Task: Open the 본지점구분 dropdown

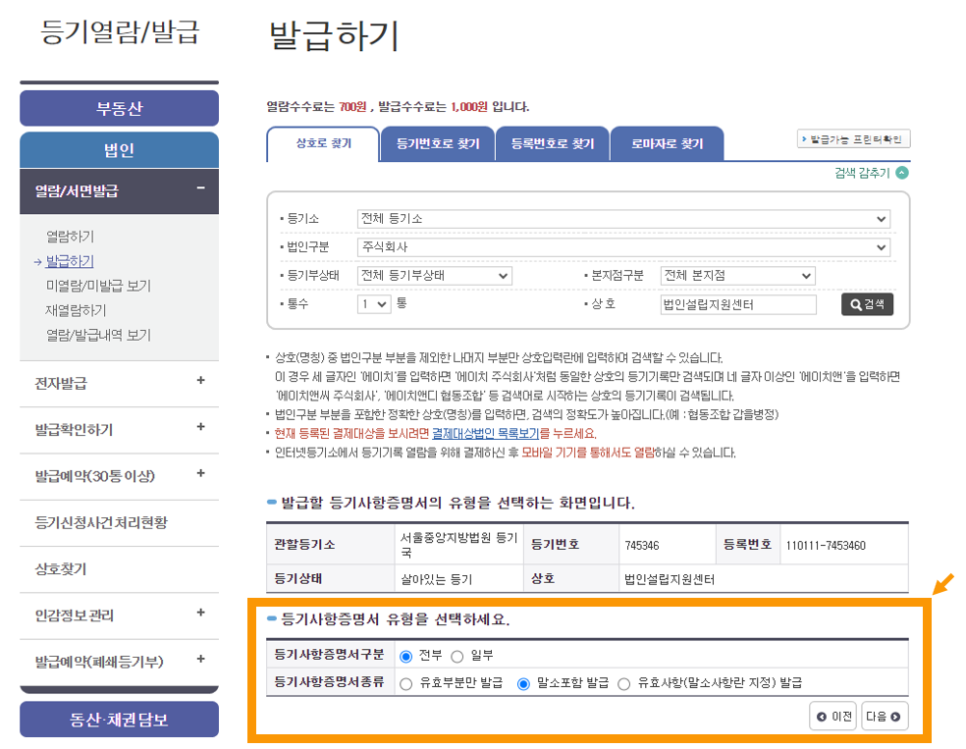Action: 737,275
